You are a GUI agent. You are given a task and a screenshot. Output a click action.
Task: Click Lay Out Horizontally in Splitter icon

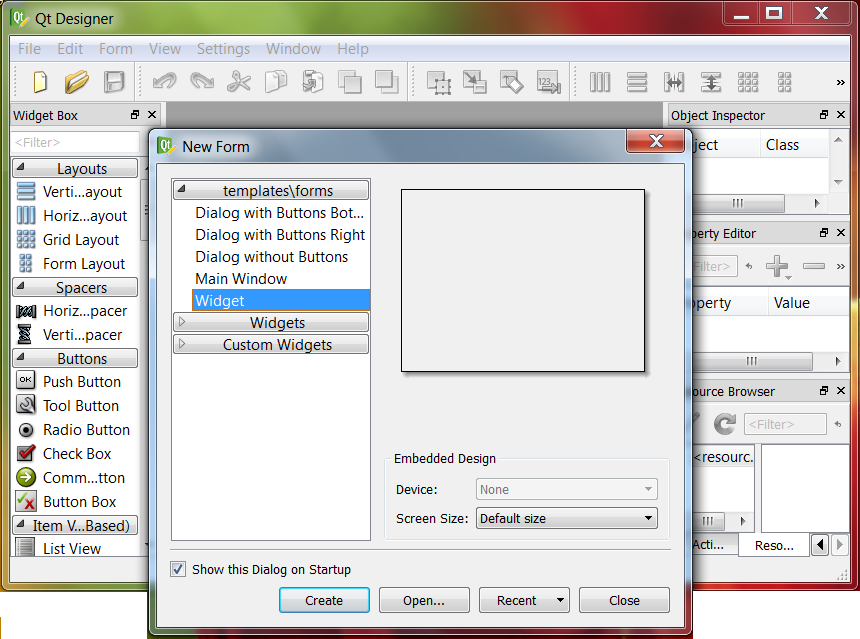coord(674,82)
